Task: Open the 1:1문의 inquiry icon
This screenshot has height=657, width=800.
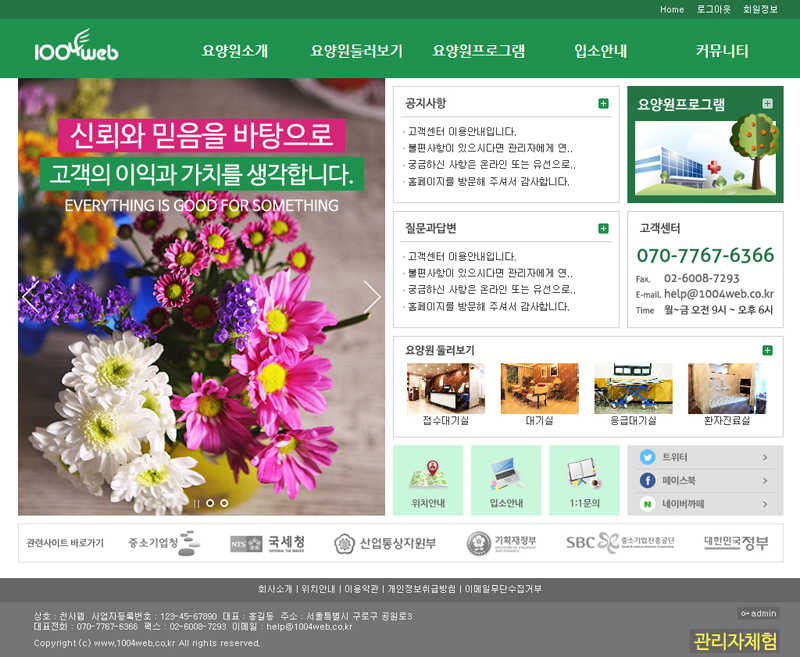Action: (x=584, y=472)
